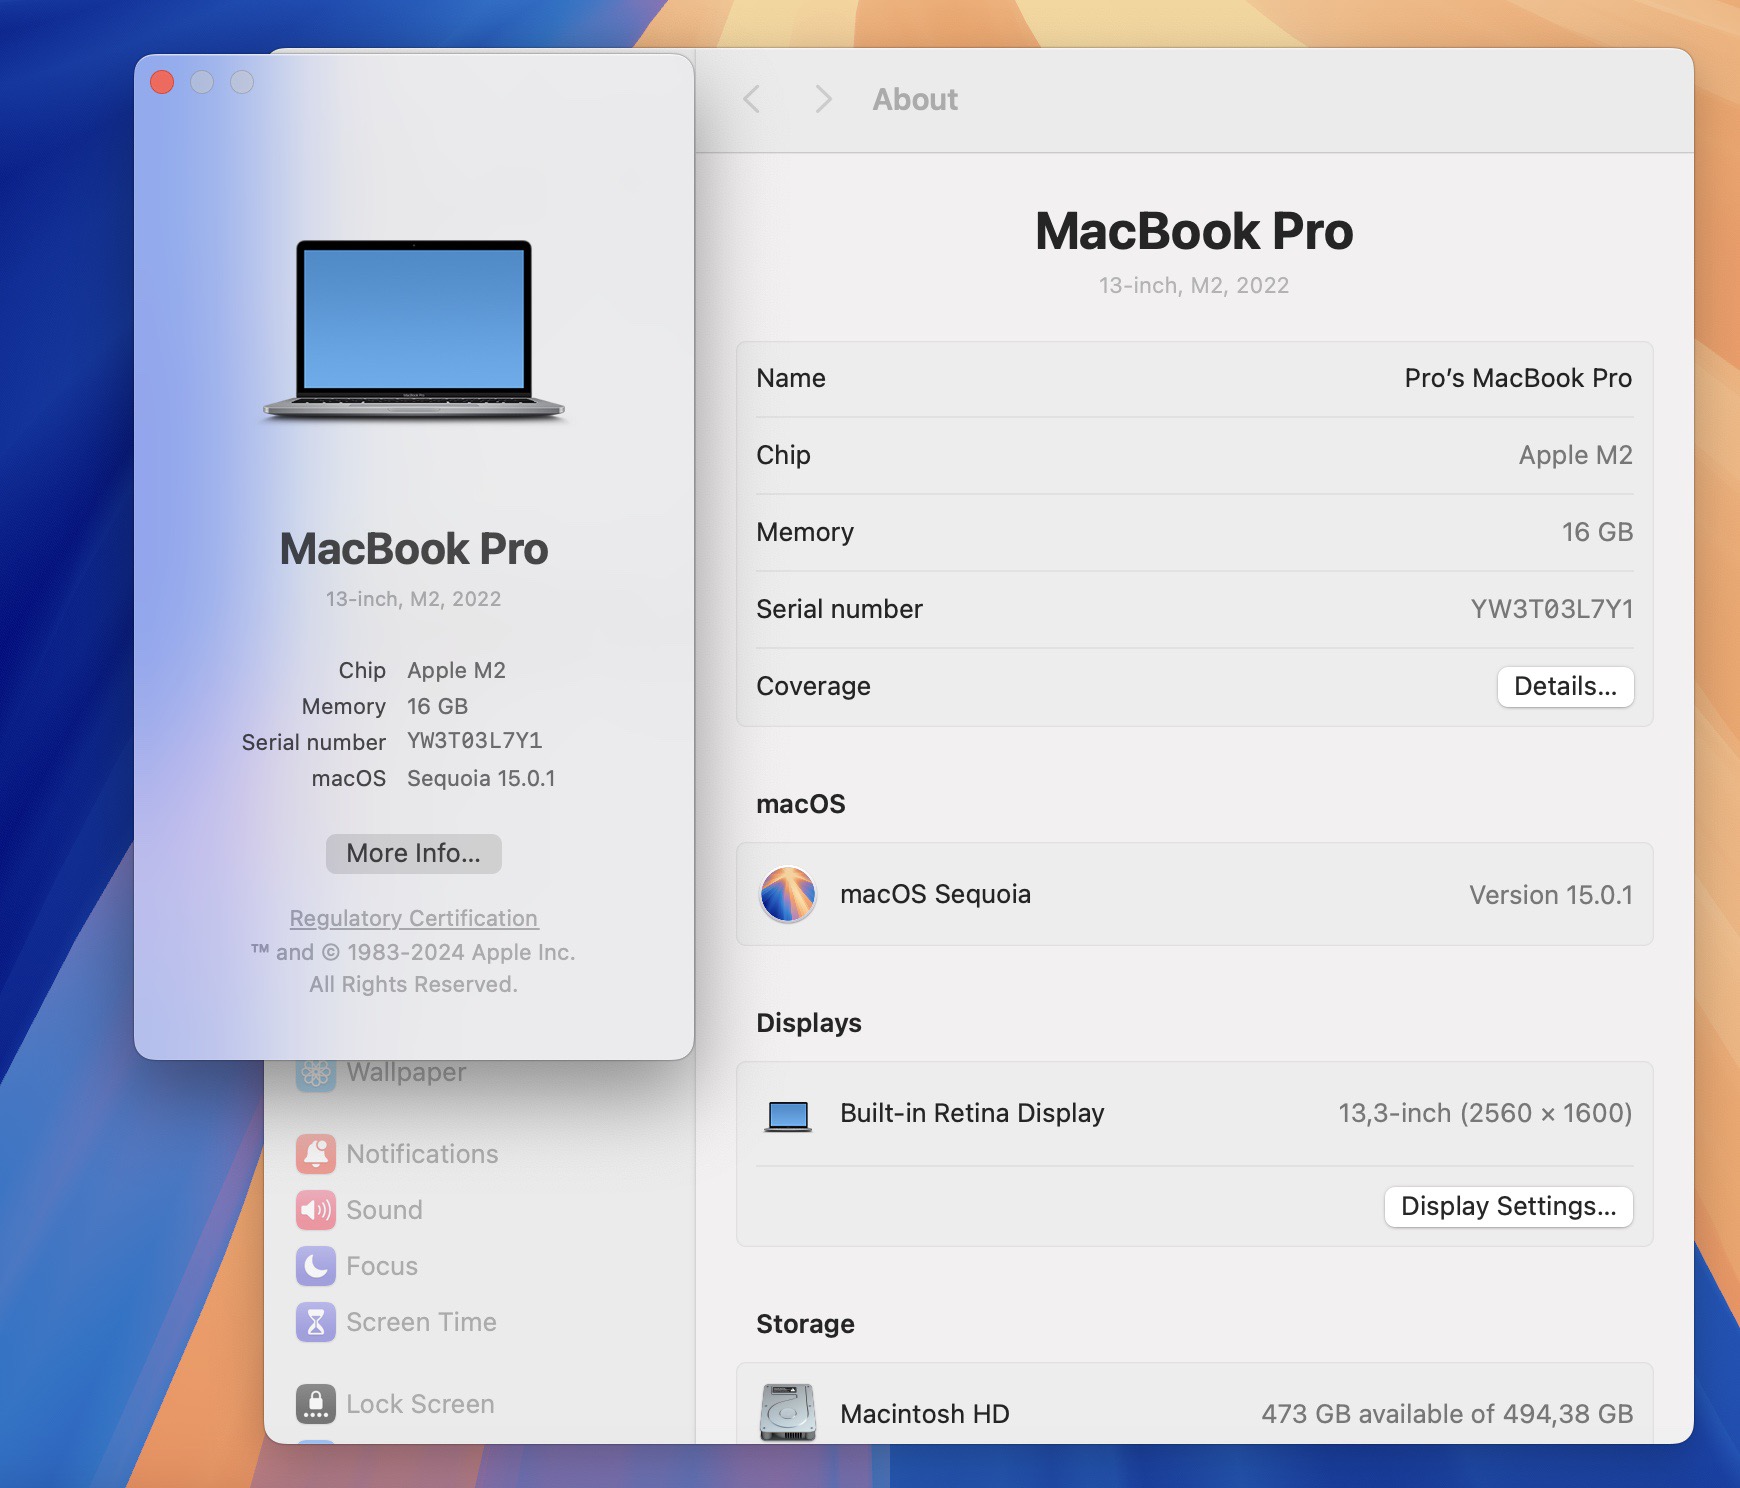Image resolution: width=1740 pixels, height=1488 pixels.
Task: Click the Built-in Retina Display label
Action: [x=972, y=1113]
